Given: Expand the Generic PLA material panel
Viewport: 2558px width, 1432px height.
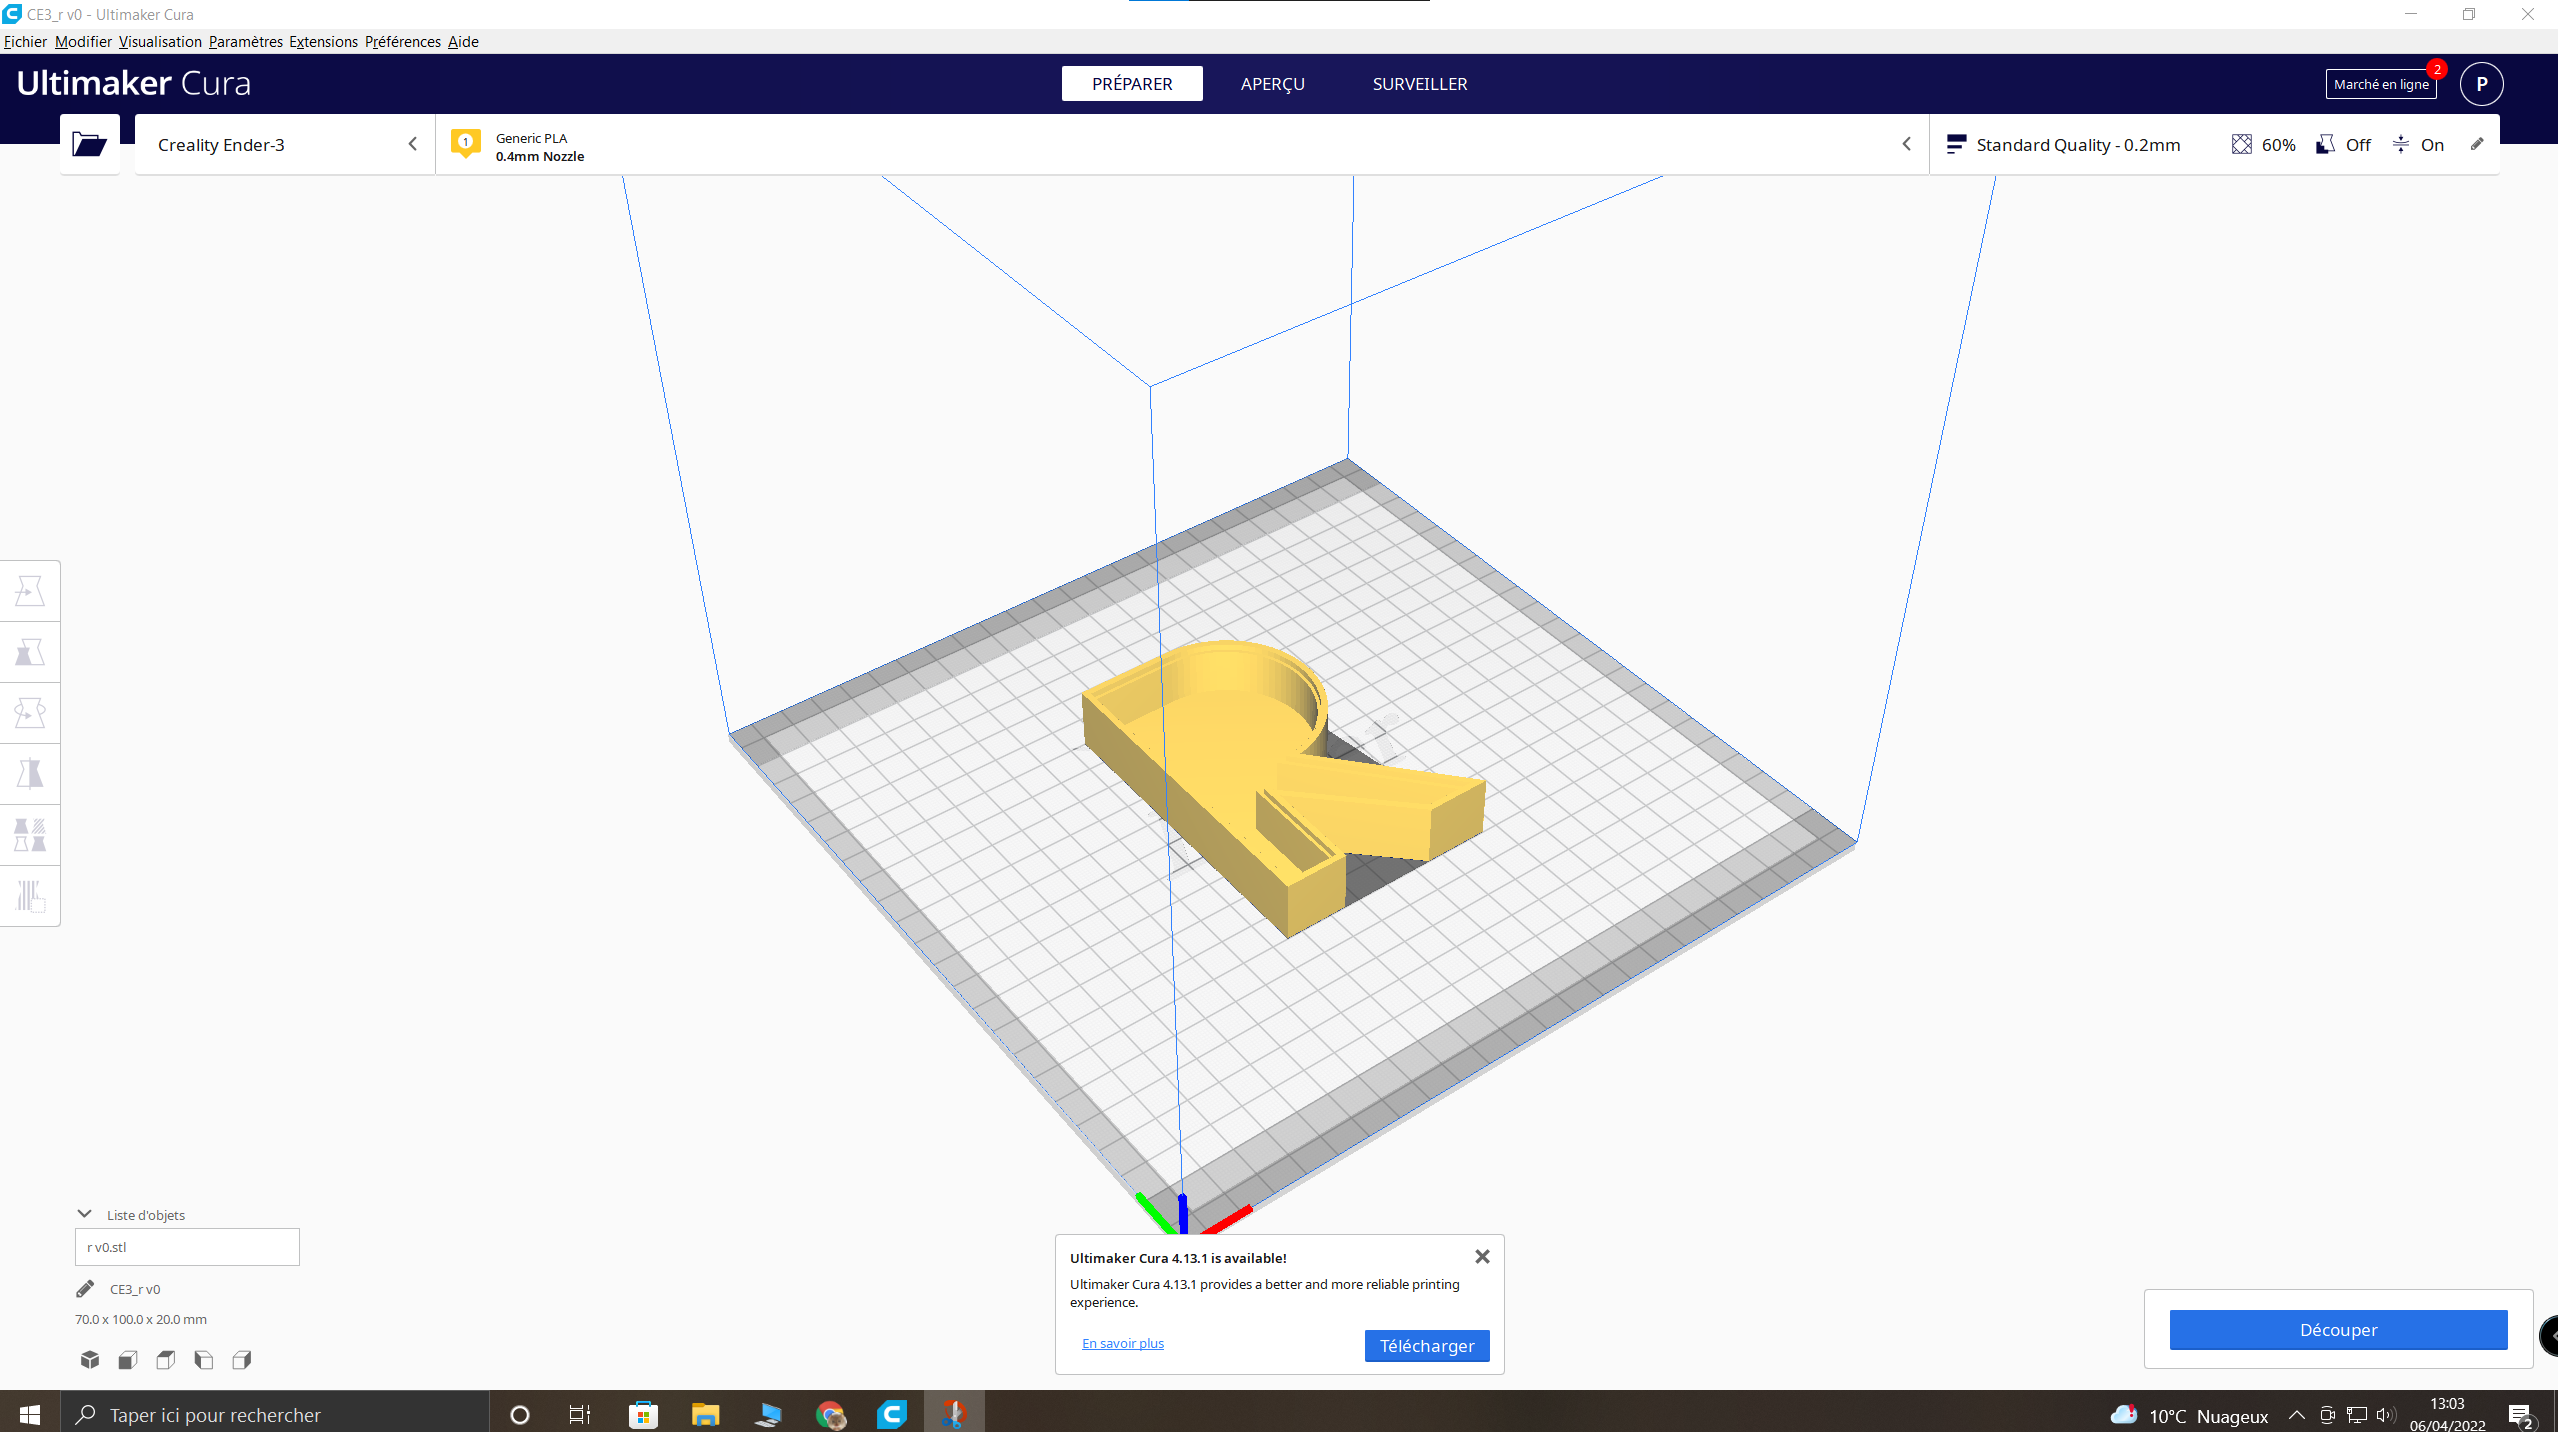Looking at the screenshot, I should click(x=1182, y=145).
